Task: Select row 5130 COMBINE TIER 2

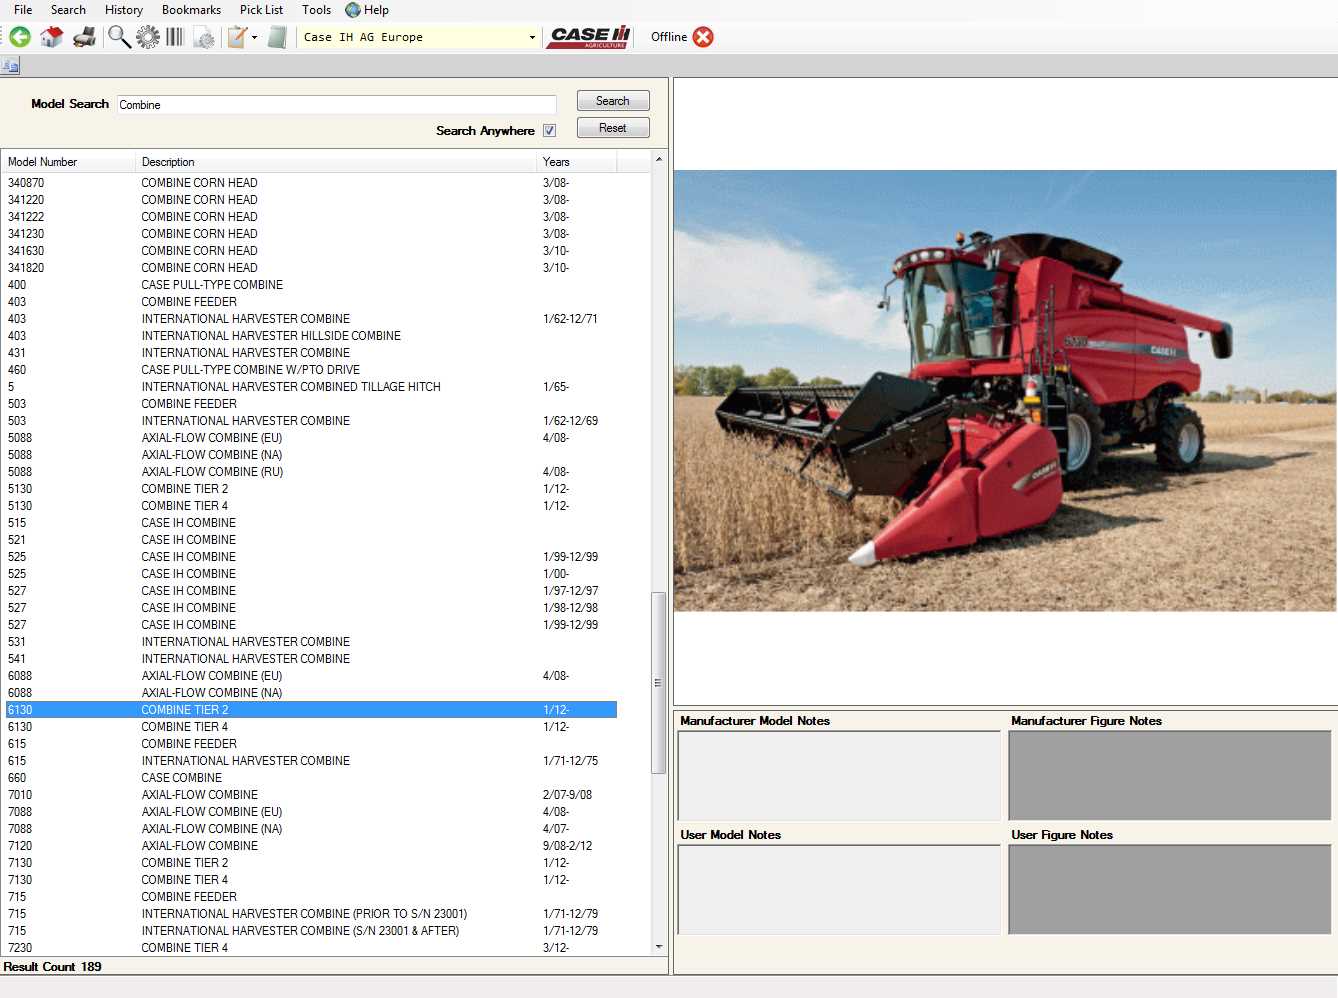Action: point(310,489)
